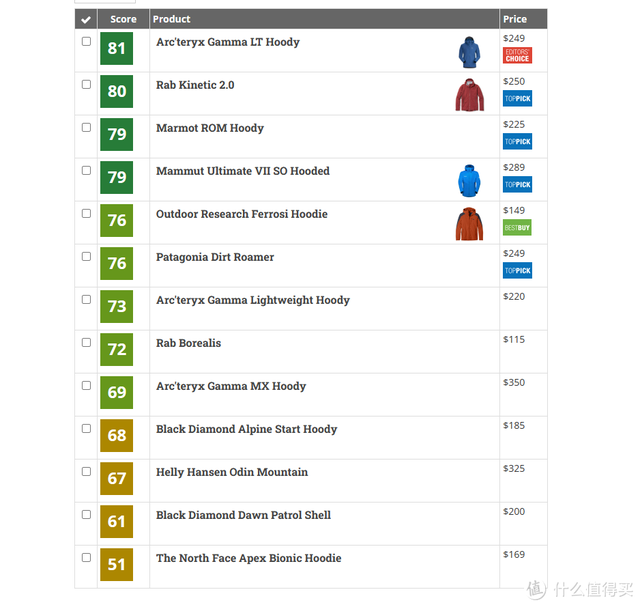Sort by the Score column header
Image resolution: width=640 pixels, height=607 pixels.
pos(123,19)
